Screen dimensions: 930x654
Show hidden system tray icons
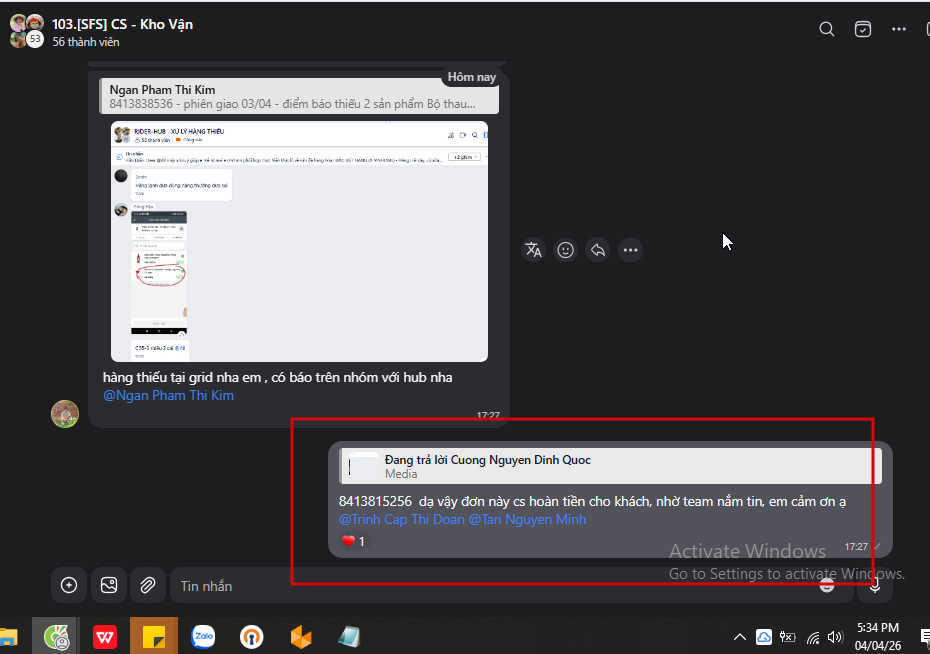point(740,637)
